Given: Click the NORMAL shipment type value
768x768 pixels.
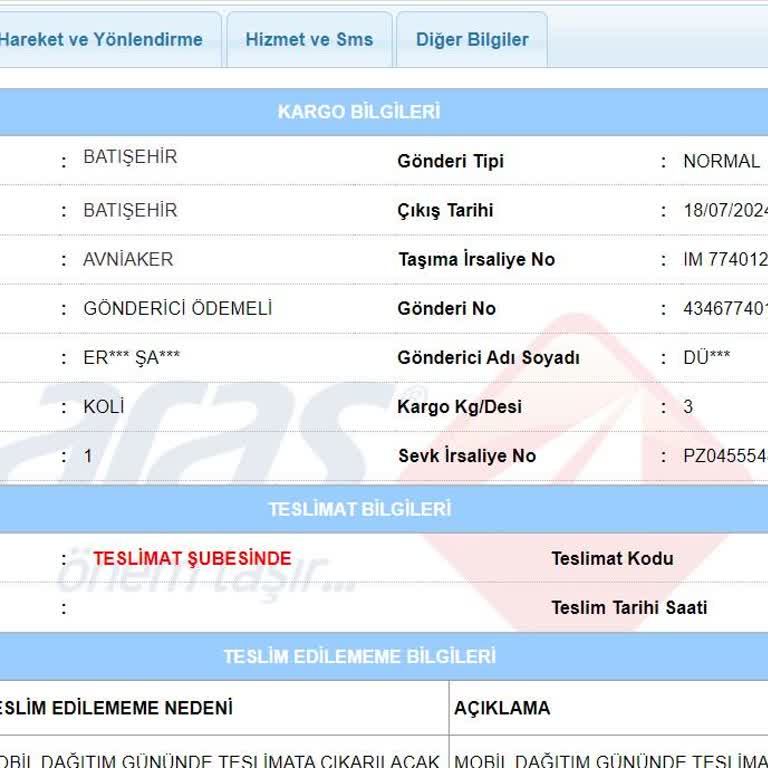Looking at the screenshot, I should (721, 161).
